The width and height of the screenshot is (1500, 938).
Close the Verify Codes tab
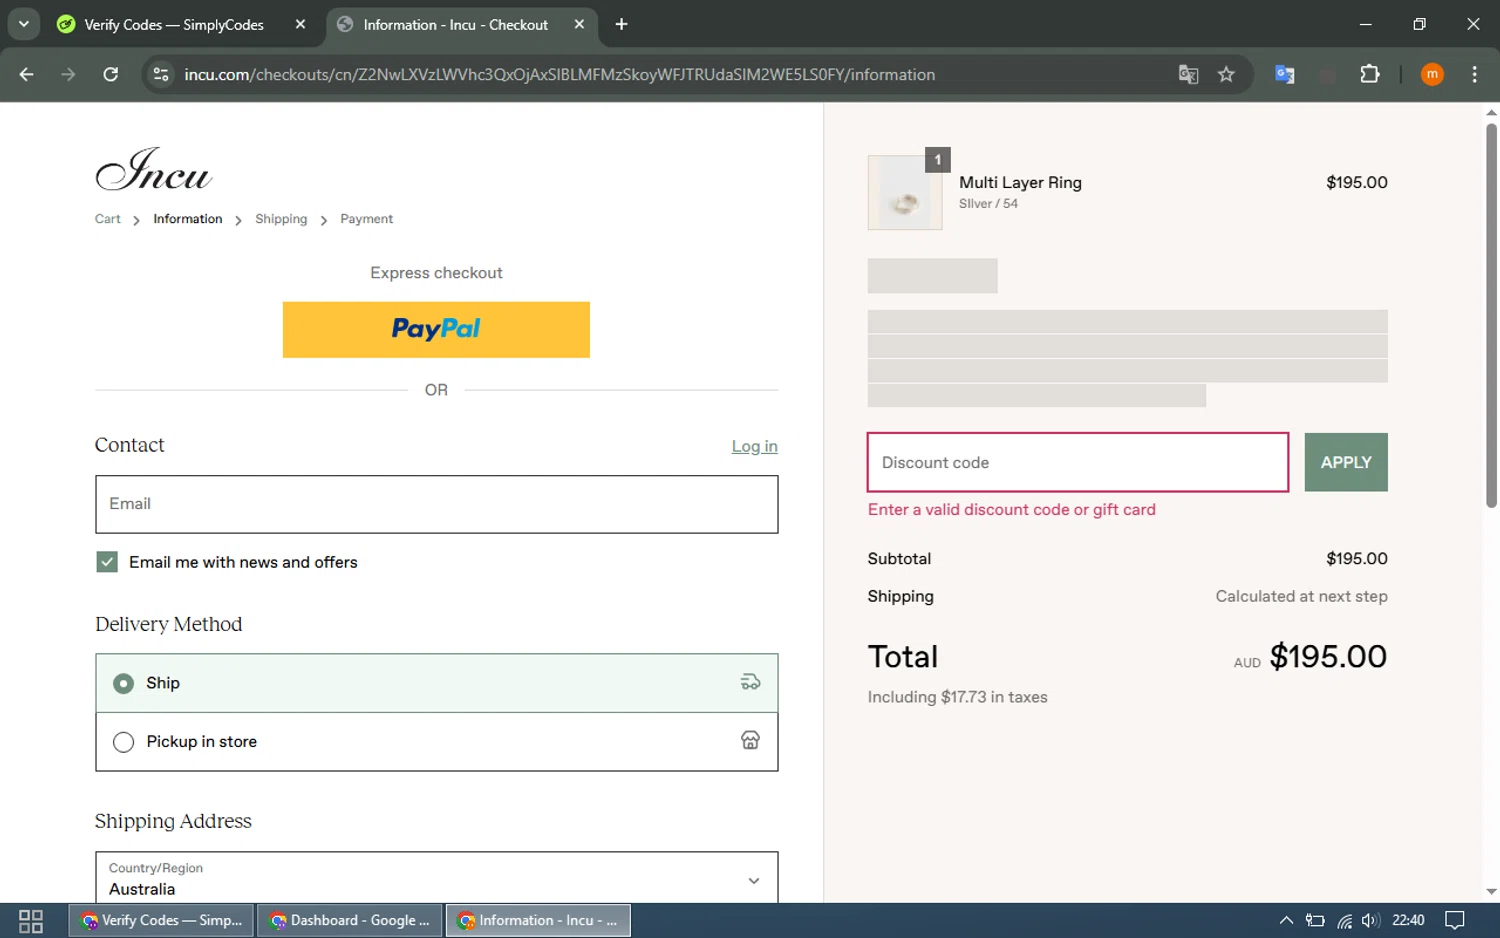click(x=300, y=24)
